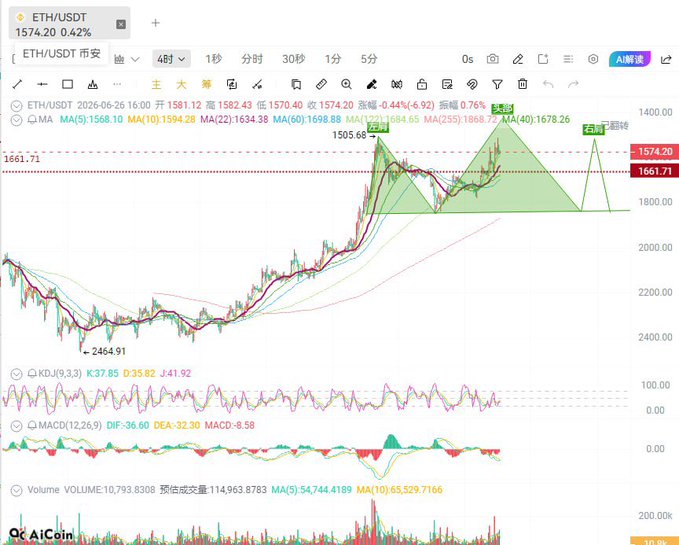
Task: Select the brush pen tool
Action: click(372, 84)
